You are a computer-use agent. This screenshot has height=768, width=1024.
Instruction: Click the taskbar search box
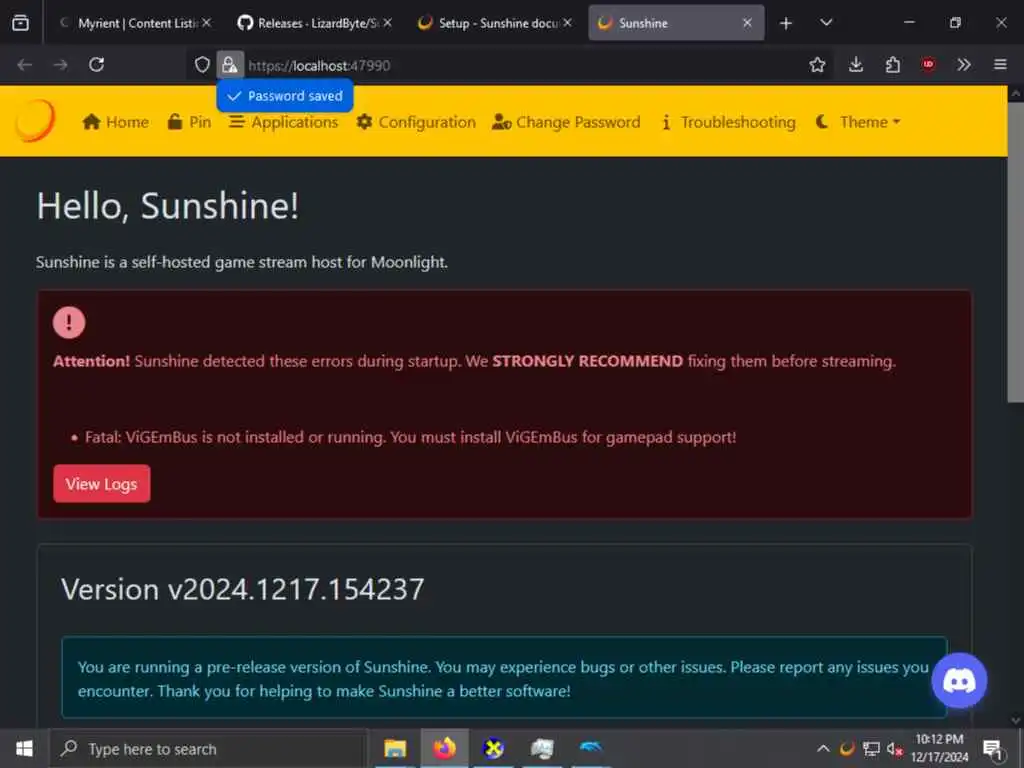point(210,748)
